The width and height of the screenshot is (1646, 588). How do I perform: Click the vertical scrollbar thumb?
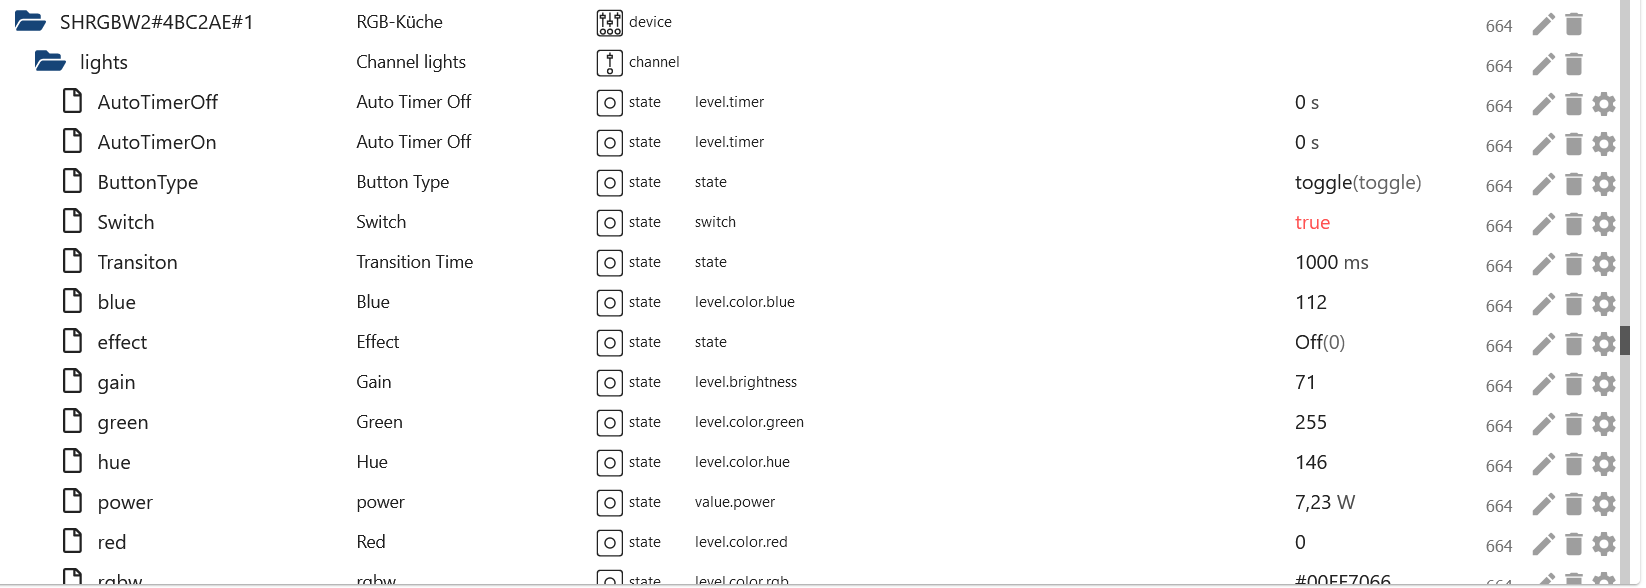(x=1624, y=340)
